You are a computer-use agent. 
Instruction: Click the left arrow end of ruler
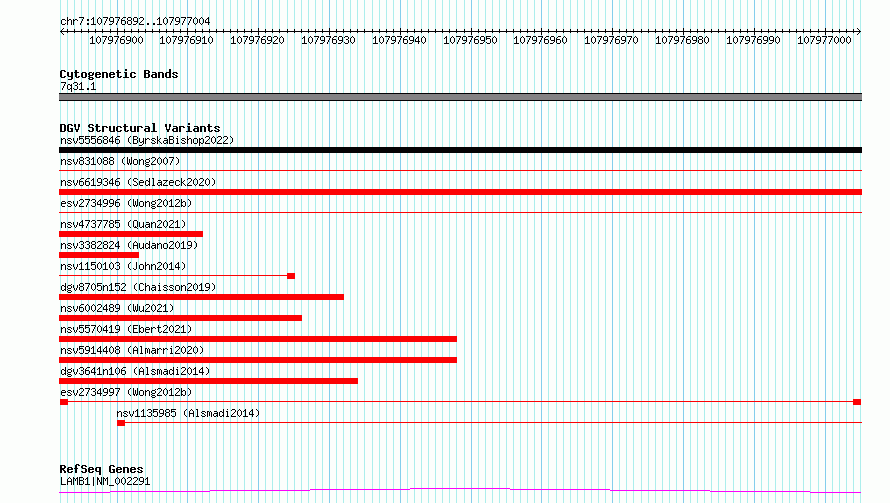click(62, 31)
